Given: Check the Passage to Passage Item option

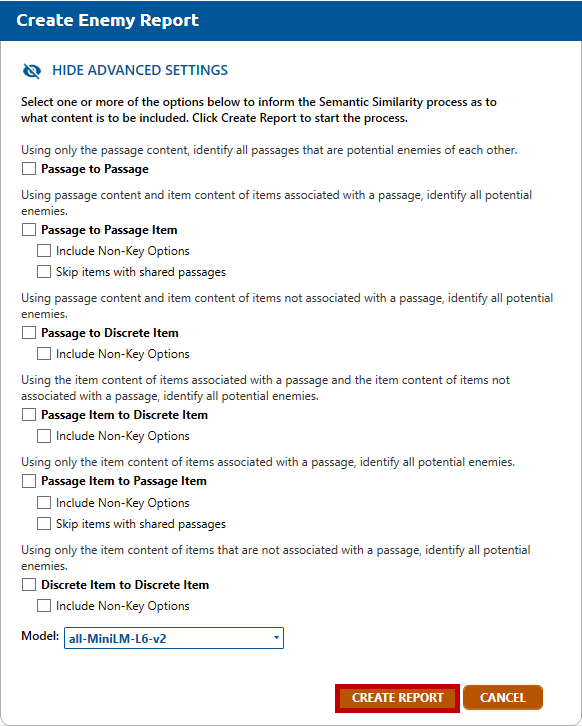Looking at the screenshot, I should (x=29, y=230).
